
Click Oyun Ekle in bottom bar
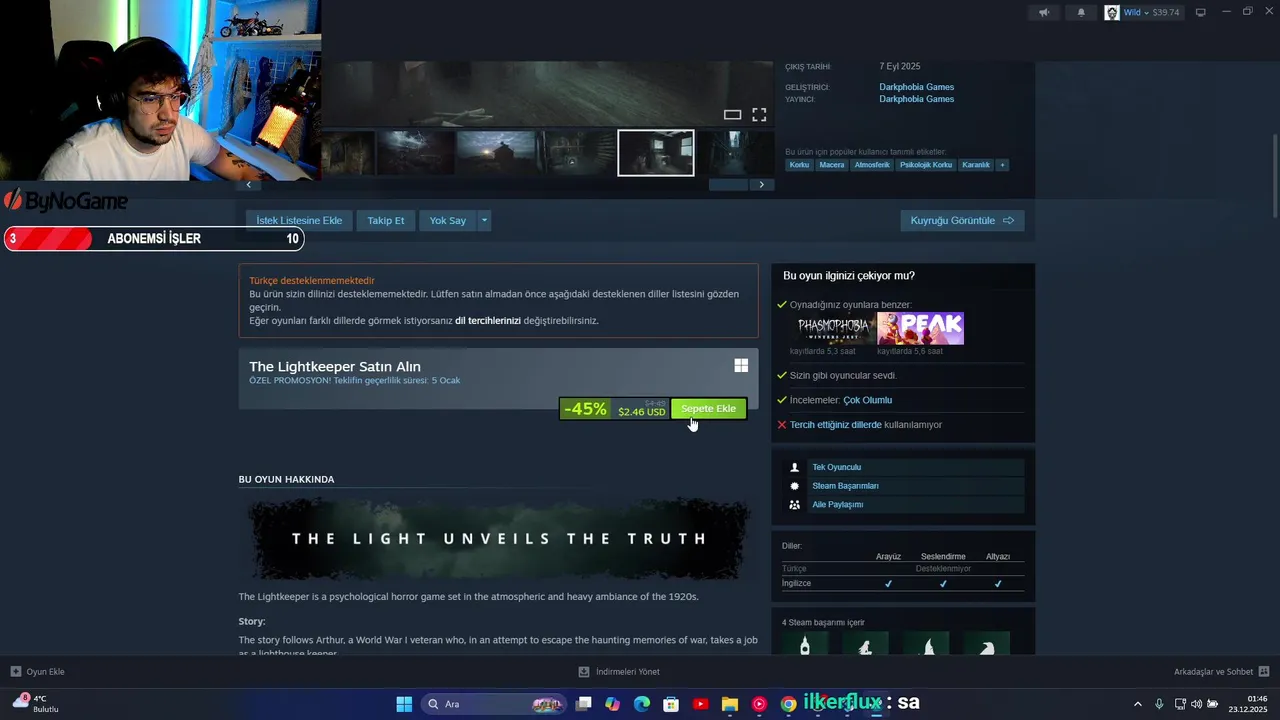(x=38, y=672)
